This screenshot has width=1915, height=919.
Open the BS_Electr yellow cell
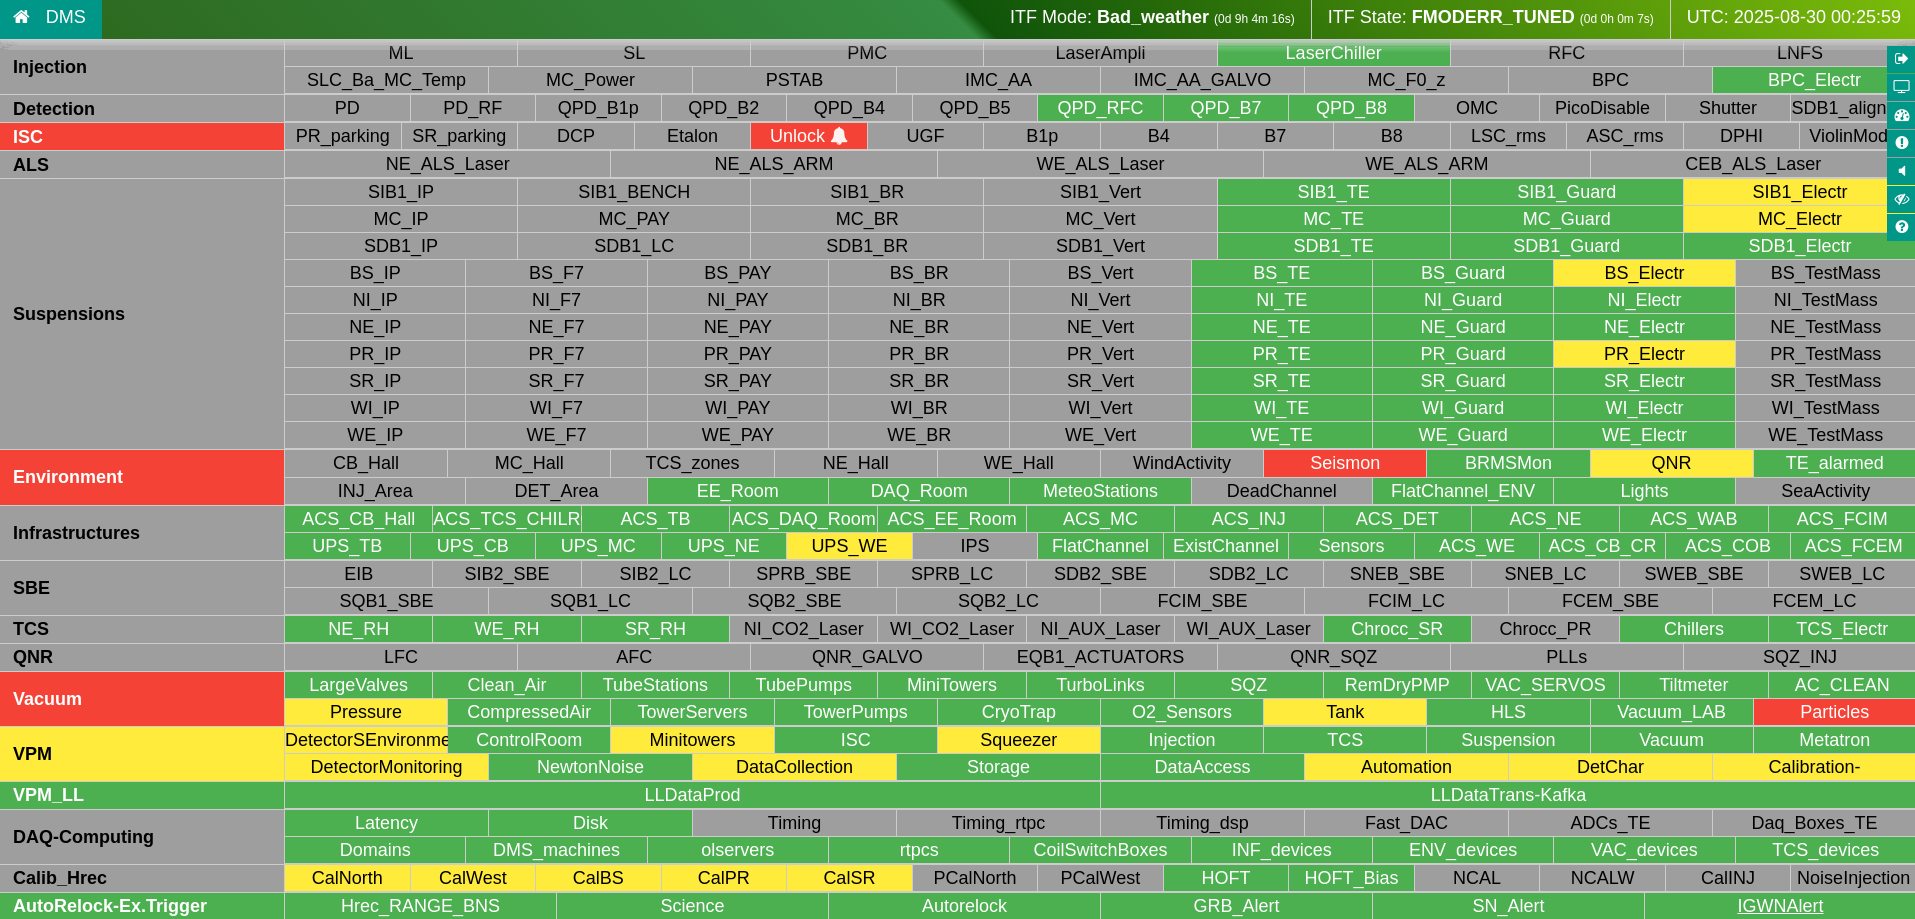point(1644,273)
